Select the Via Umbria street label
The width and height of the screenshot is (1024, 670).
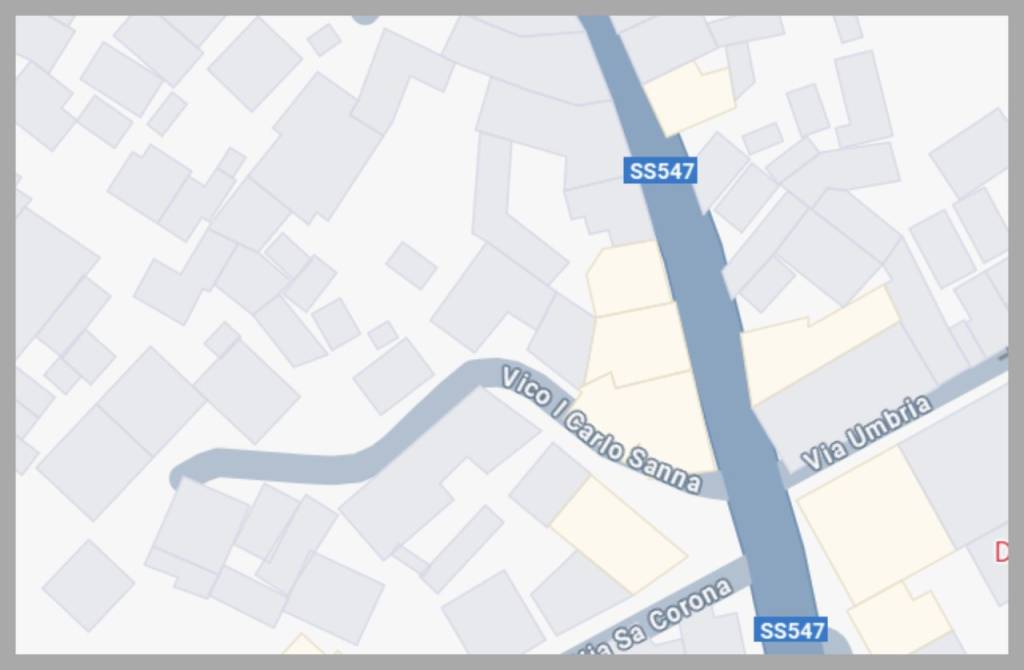coord(866,432)
